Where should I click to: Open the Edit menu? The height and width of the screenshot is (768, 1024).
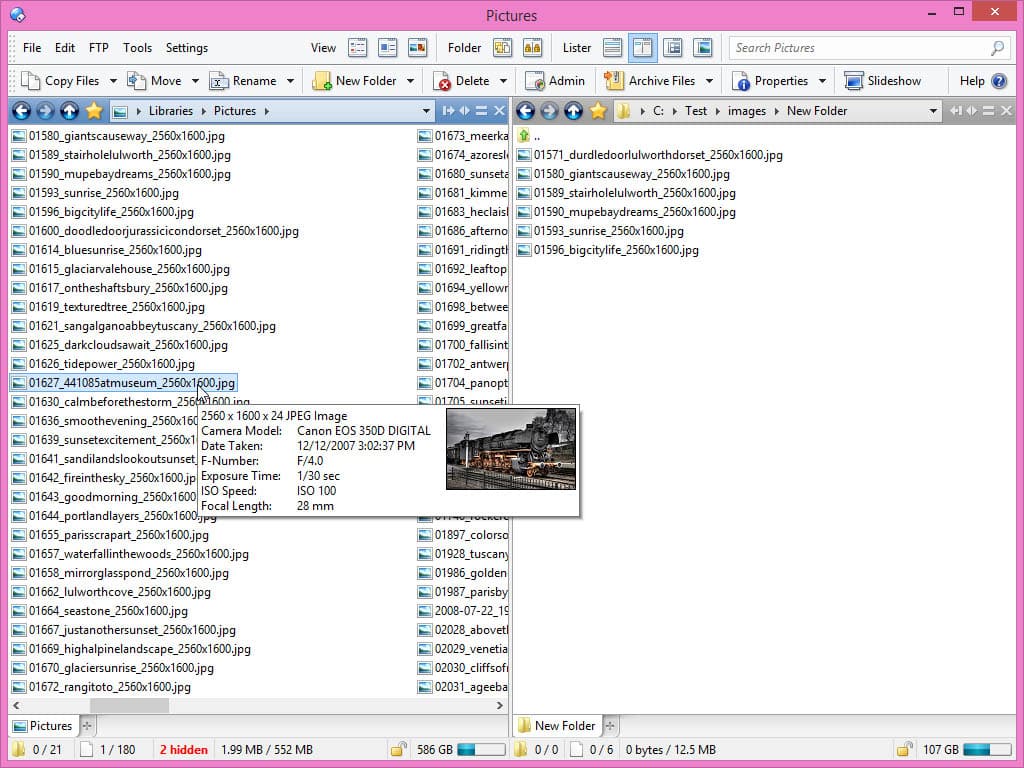click(65, 48)
